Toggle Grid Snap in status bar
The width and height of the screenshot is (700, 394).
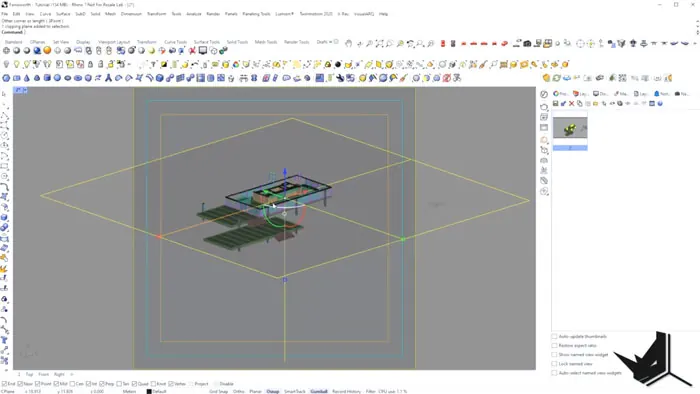219,391
